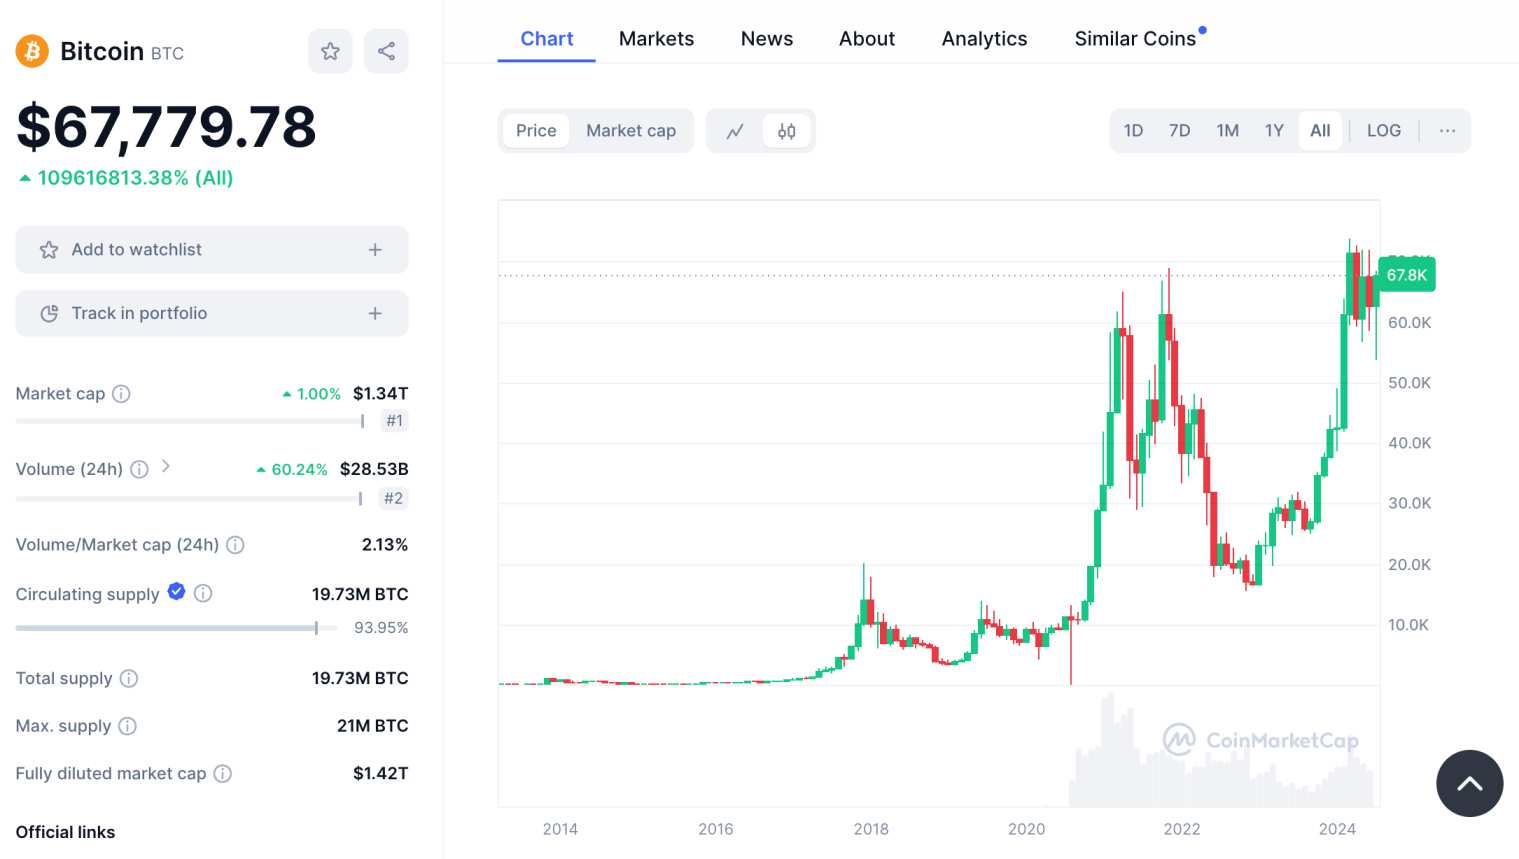Screen dimensions: 1519x859
Task: Click the #2 volume rank badge
Action: pos(394,498)
